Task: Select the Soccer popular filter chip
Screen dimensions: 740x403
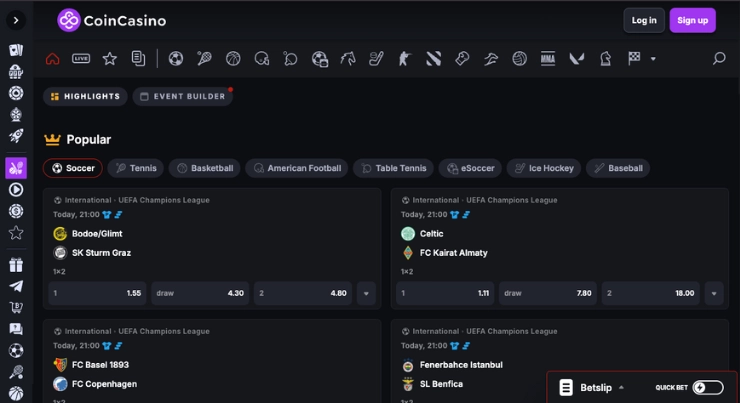Action: pos(73,168)
